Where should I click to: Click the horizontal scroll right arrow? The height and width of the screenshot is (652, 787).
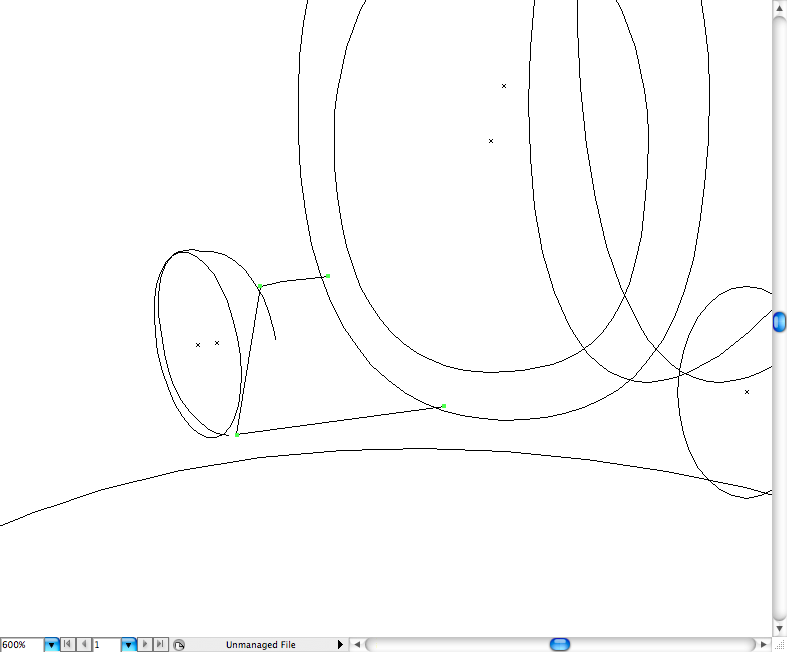pyautogui.click(x=764, y=644)
